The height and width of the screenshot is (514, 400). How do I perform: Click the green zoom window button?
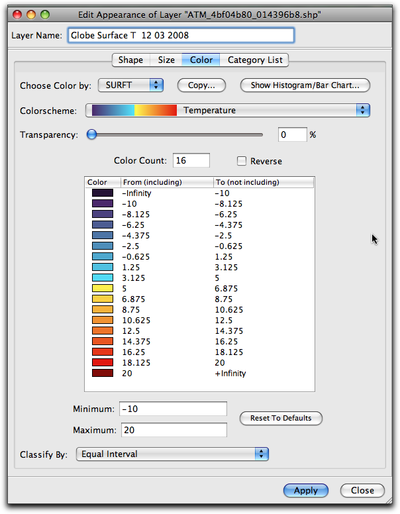45,14
